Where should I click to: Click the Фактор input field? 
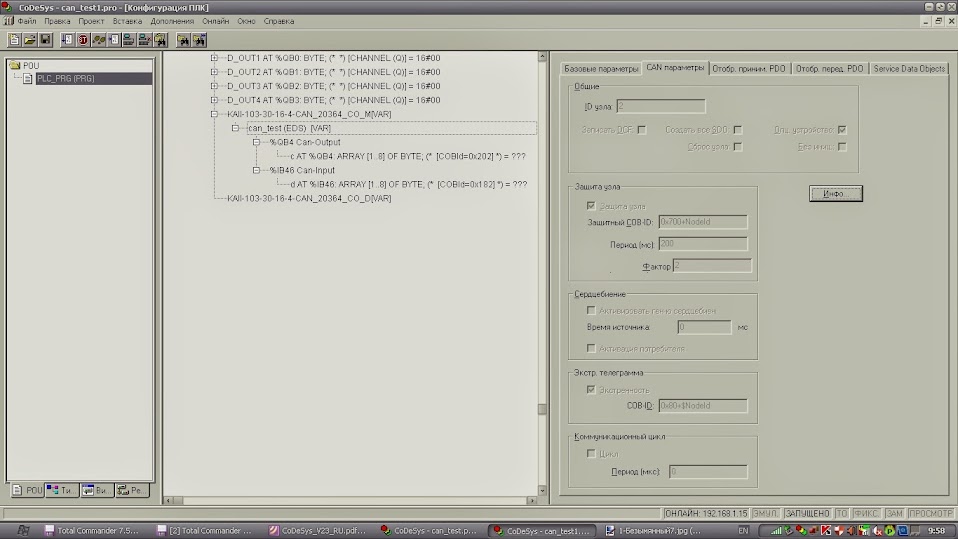click(712, 266)
